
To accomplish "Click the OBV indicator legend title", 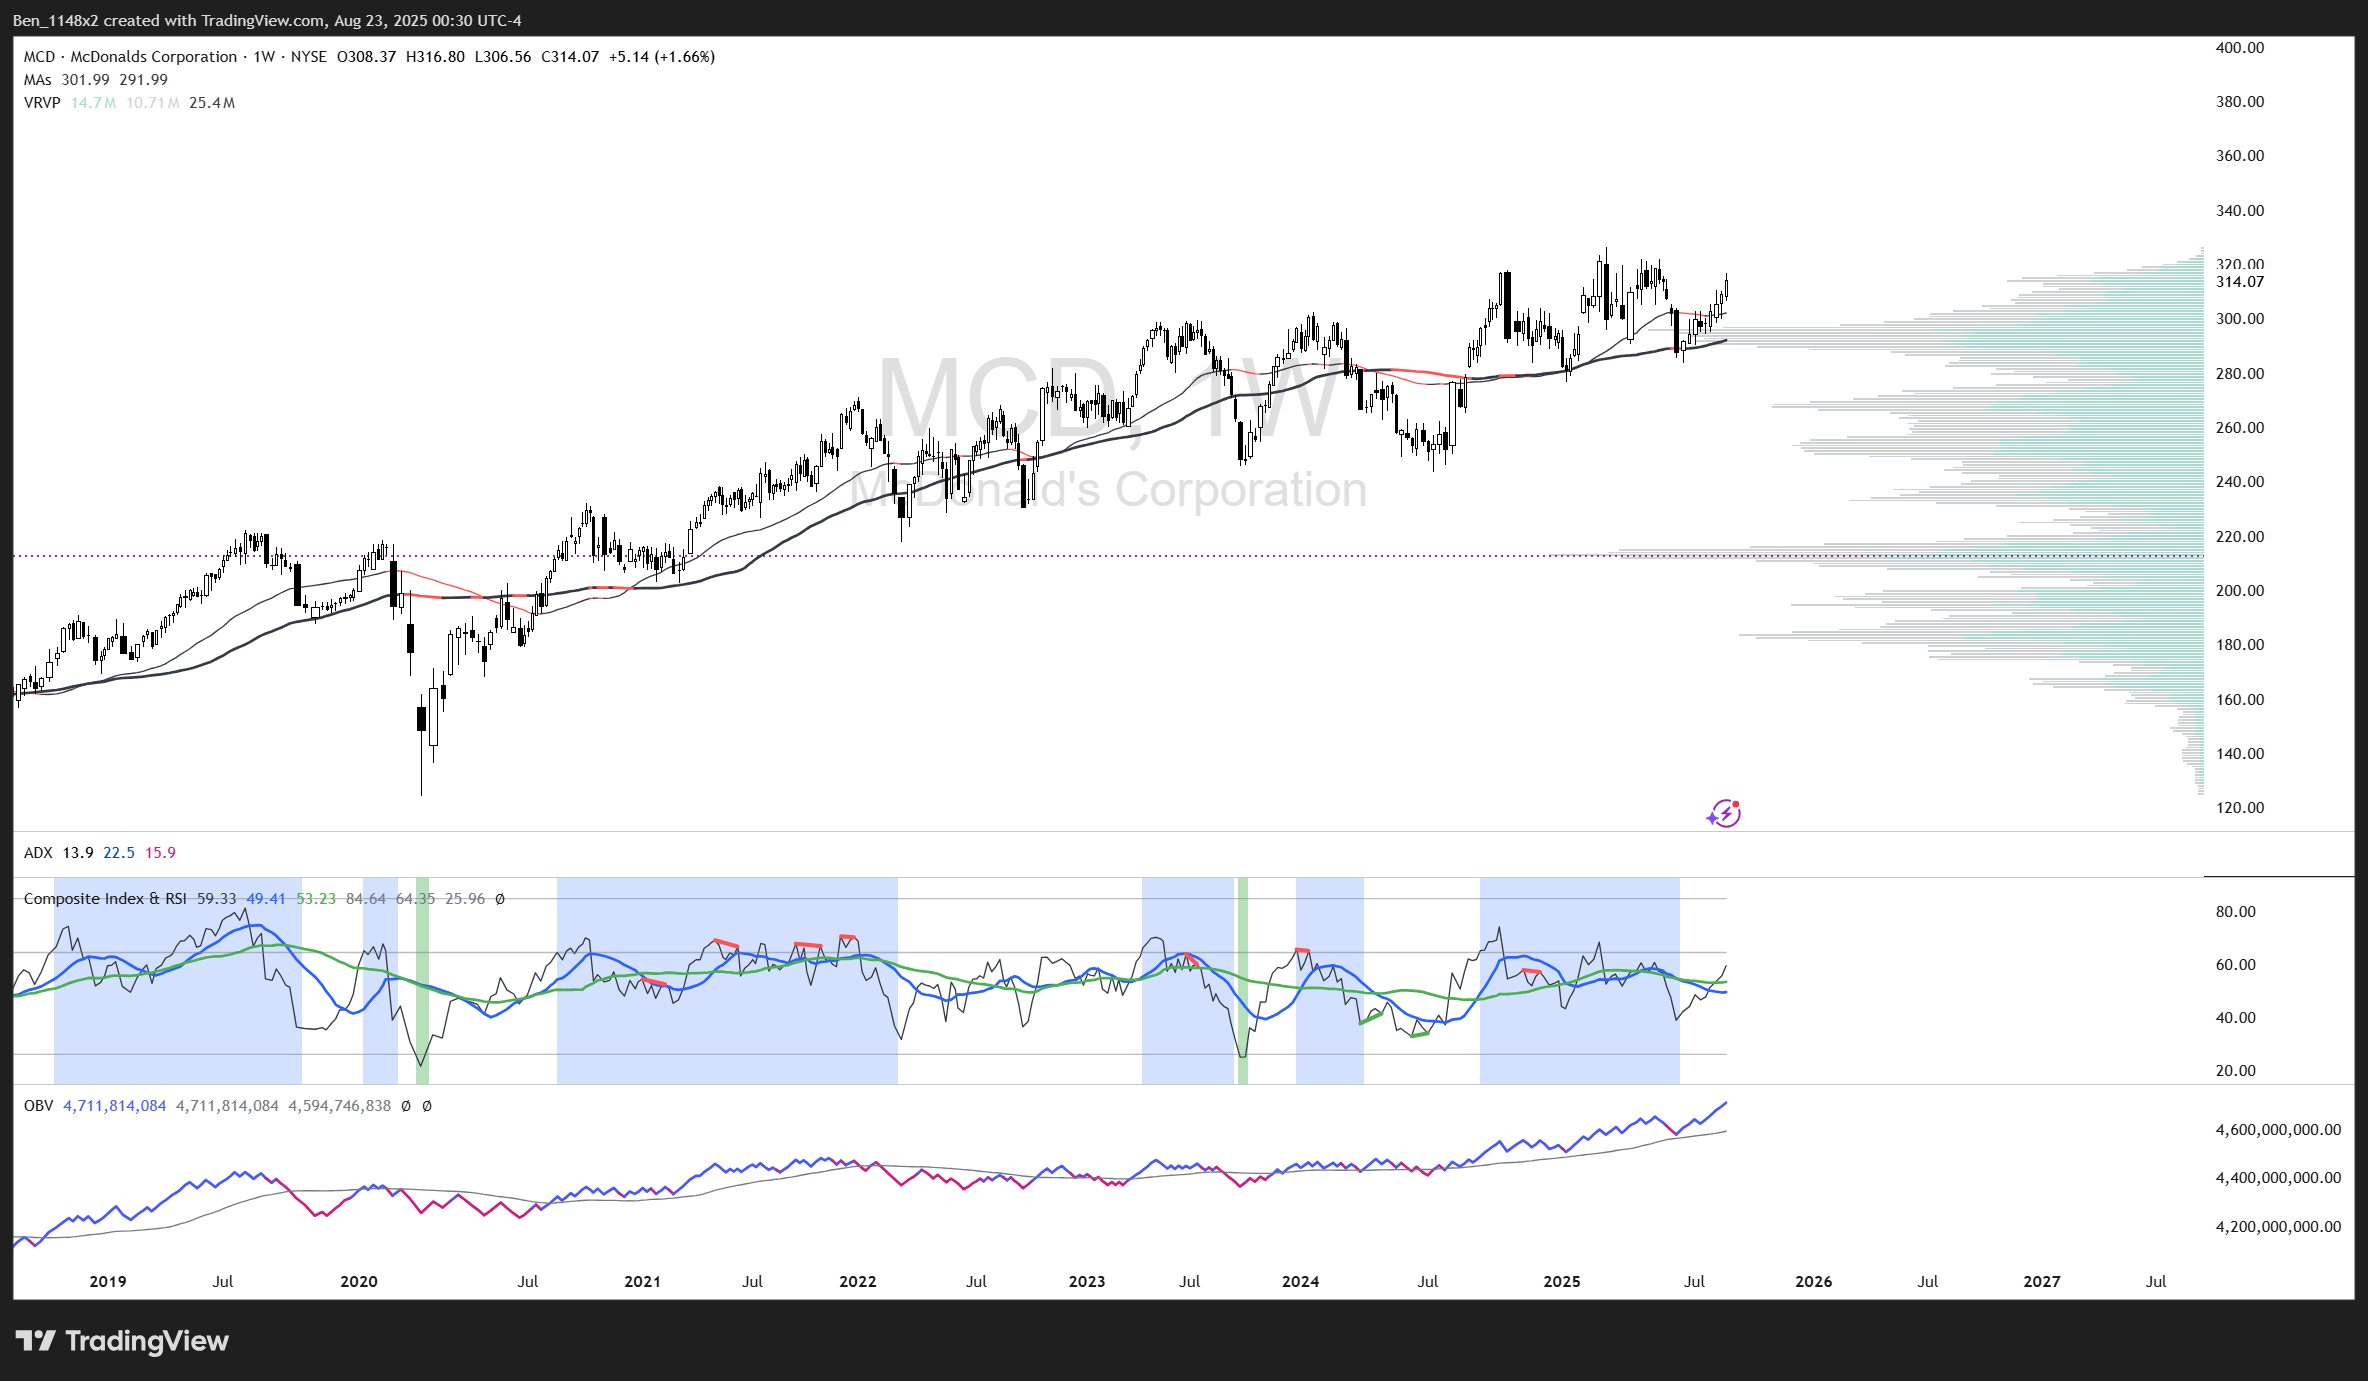I will [x=38, y=1106].
